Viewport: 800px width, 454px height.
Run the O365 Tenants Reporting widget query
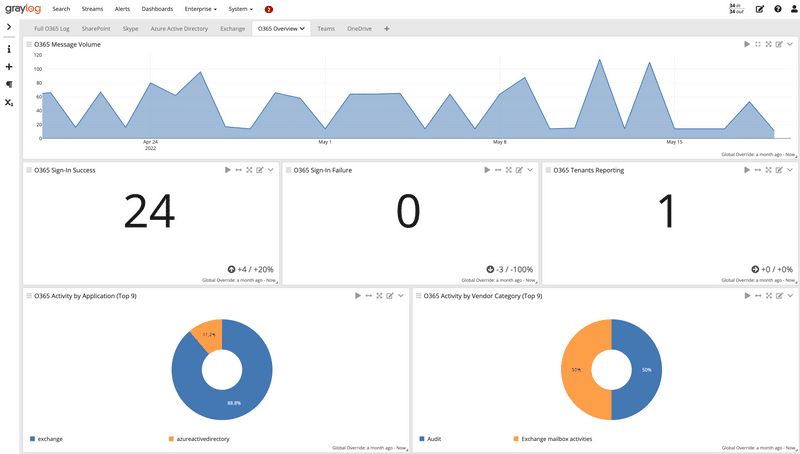click(x=747, y=170)
